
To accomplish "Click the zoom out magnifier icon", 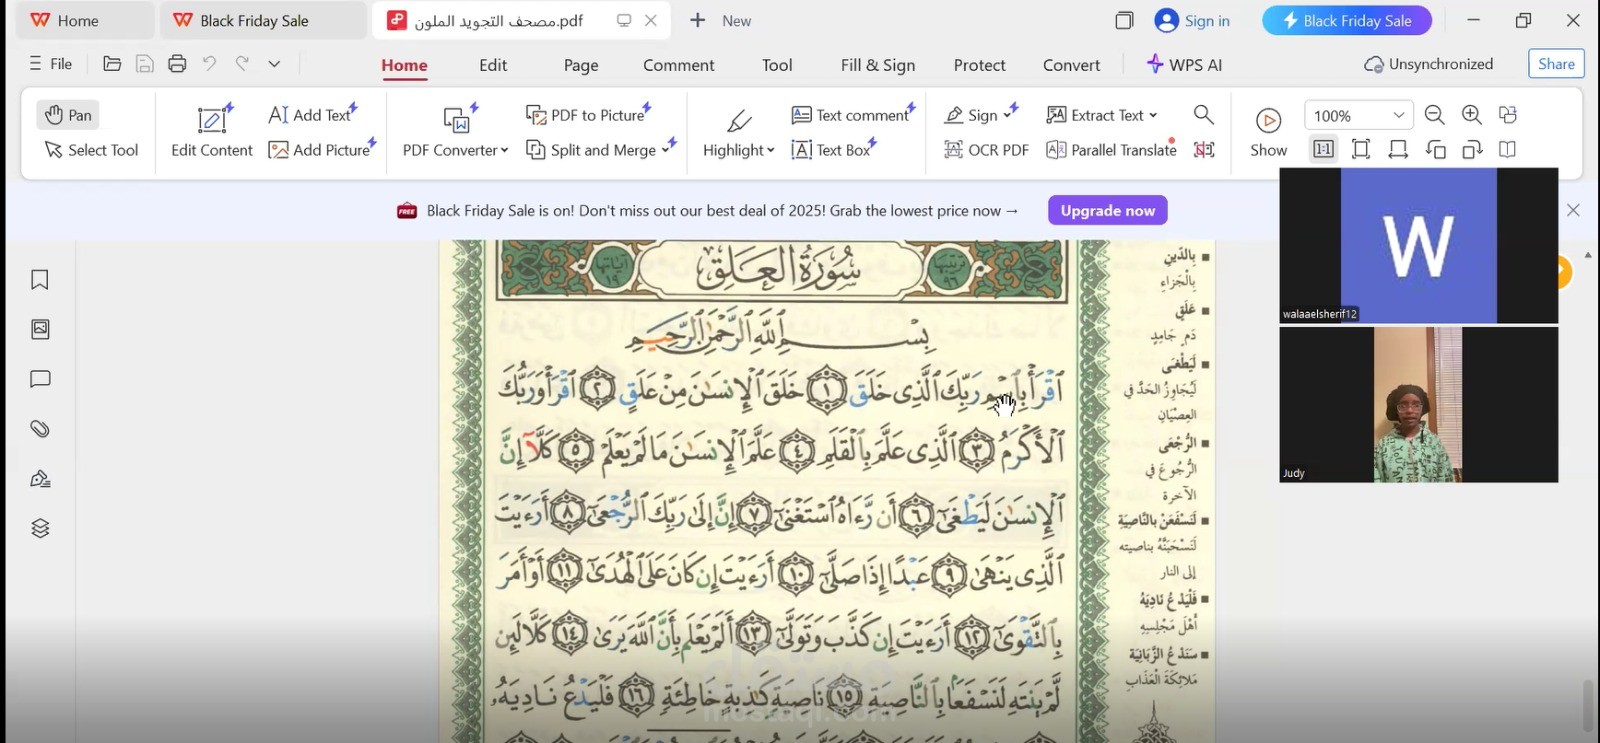I will [x=1434, y=115].
